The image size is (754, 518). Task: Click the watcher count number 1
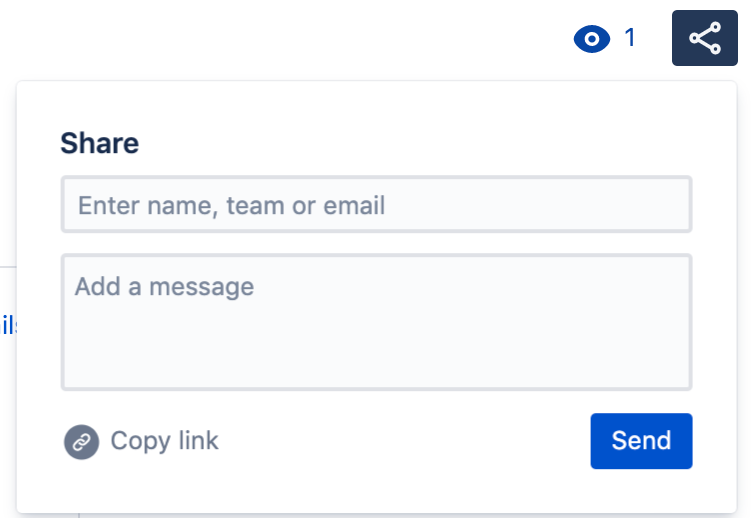coord(630,38)
